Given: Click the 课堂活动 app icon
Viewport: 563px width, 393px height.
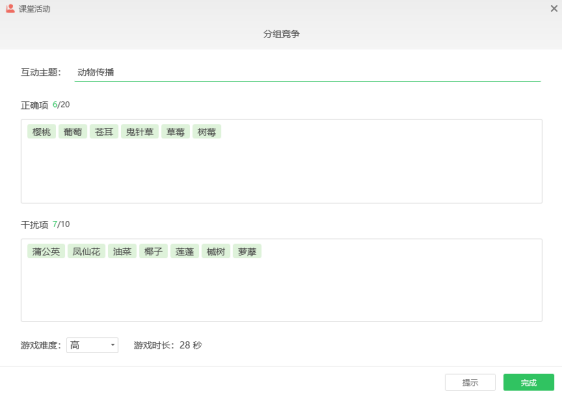Looking at the screenshot, I should (10, 8).
